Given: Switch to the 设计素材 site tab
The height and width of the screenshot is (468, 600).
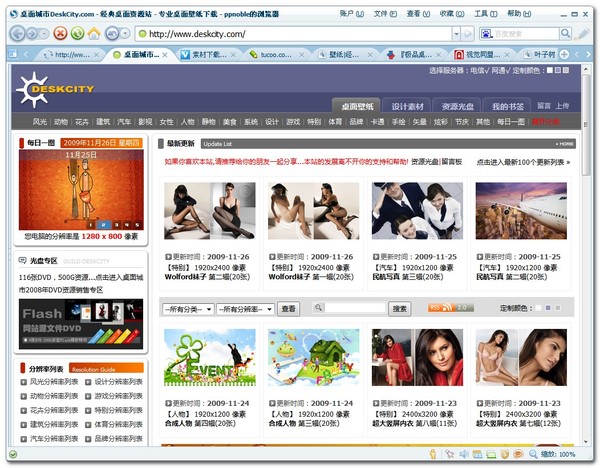Looking at the screenshot, I should (407, 106).
